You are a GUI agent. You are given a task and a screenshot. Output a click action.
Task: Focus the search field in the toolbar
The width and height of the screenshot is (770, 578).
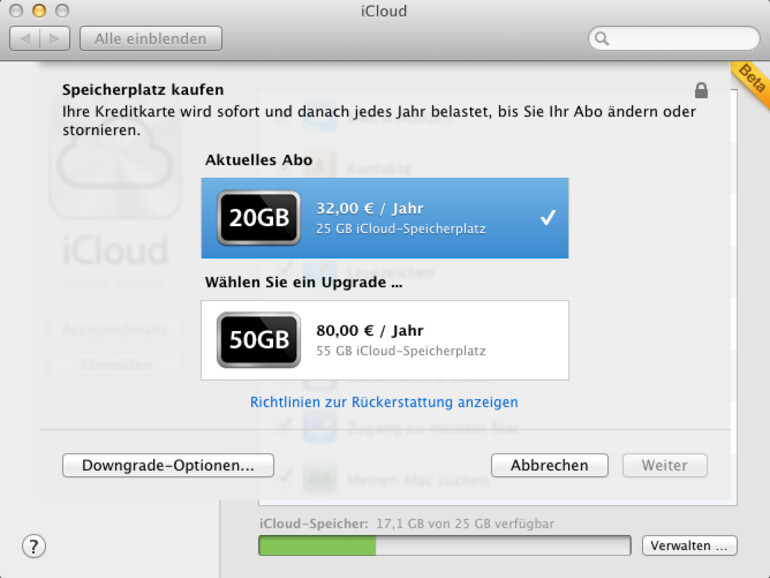click(x=674, y=38)
